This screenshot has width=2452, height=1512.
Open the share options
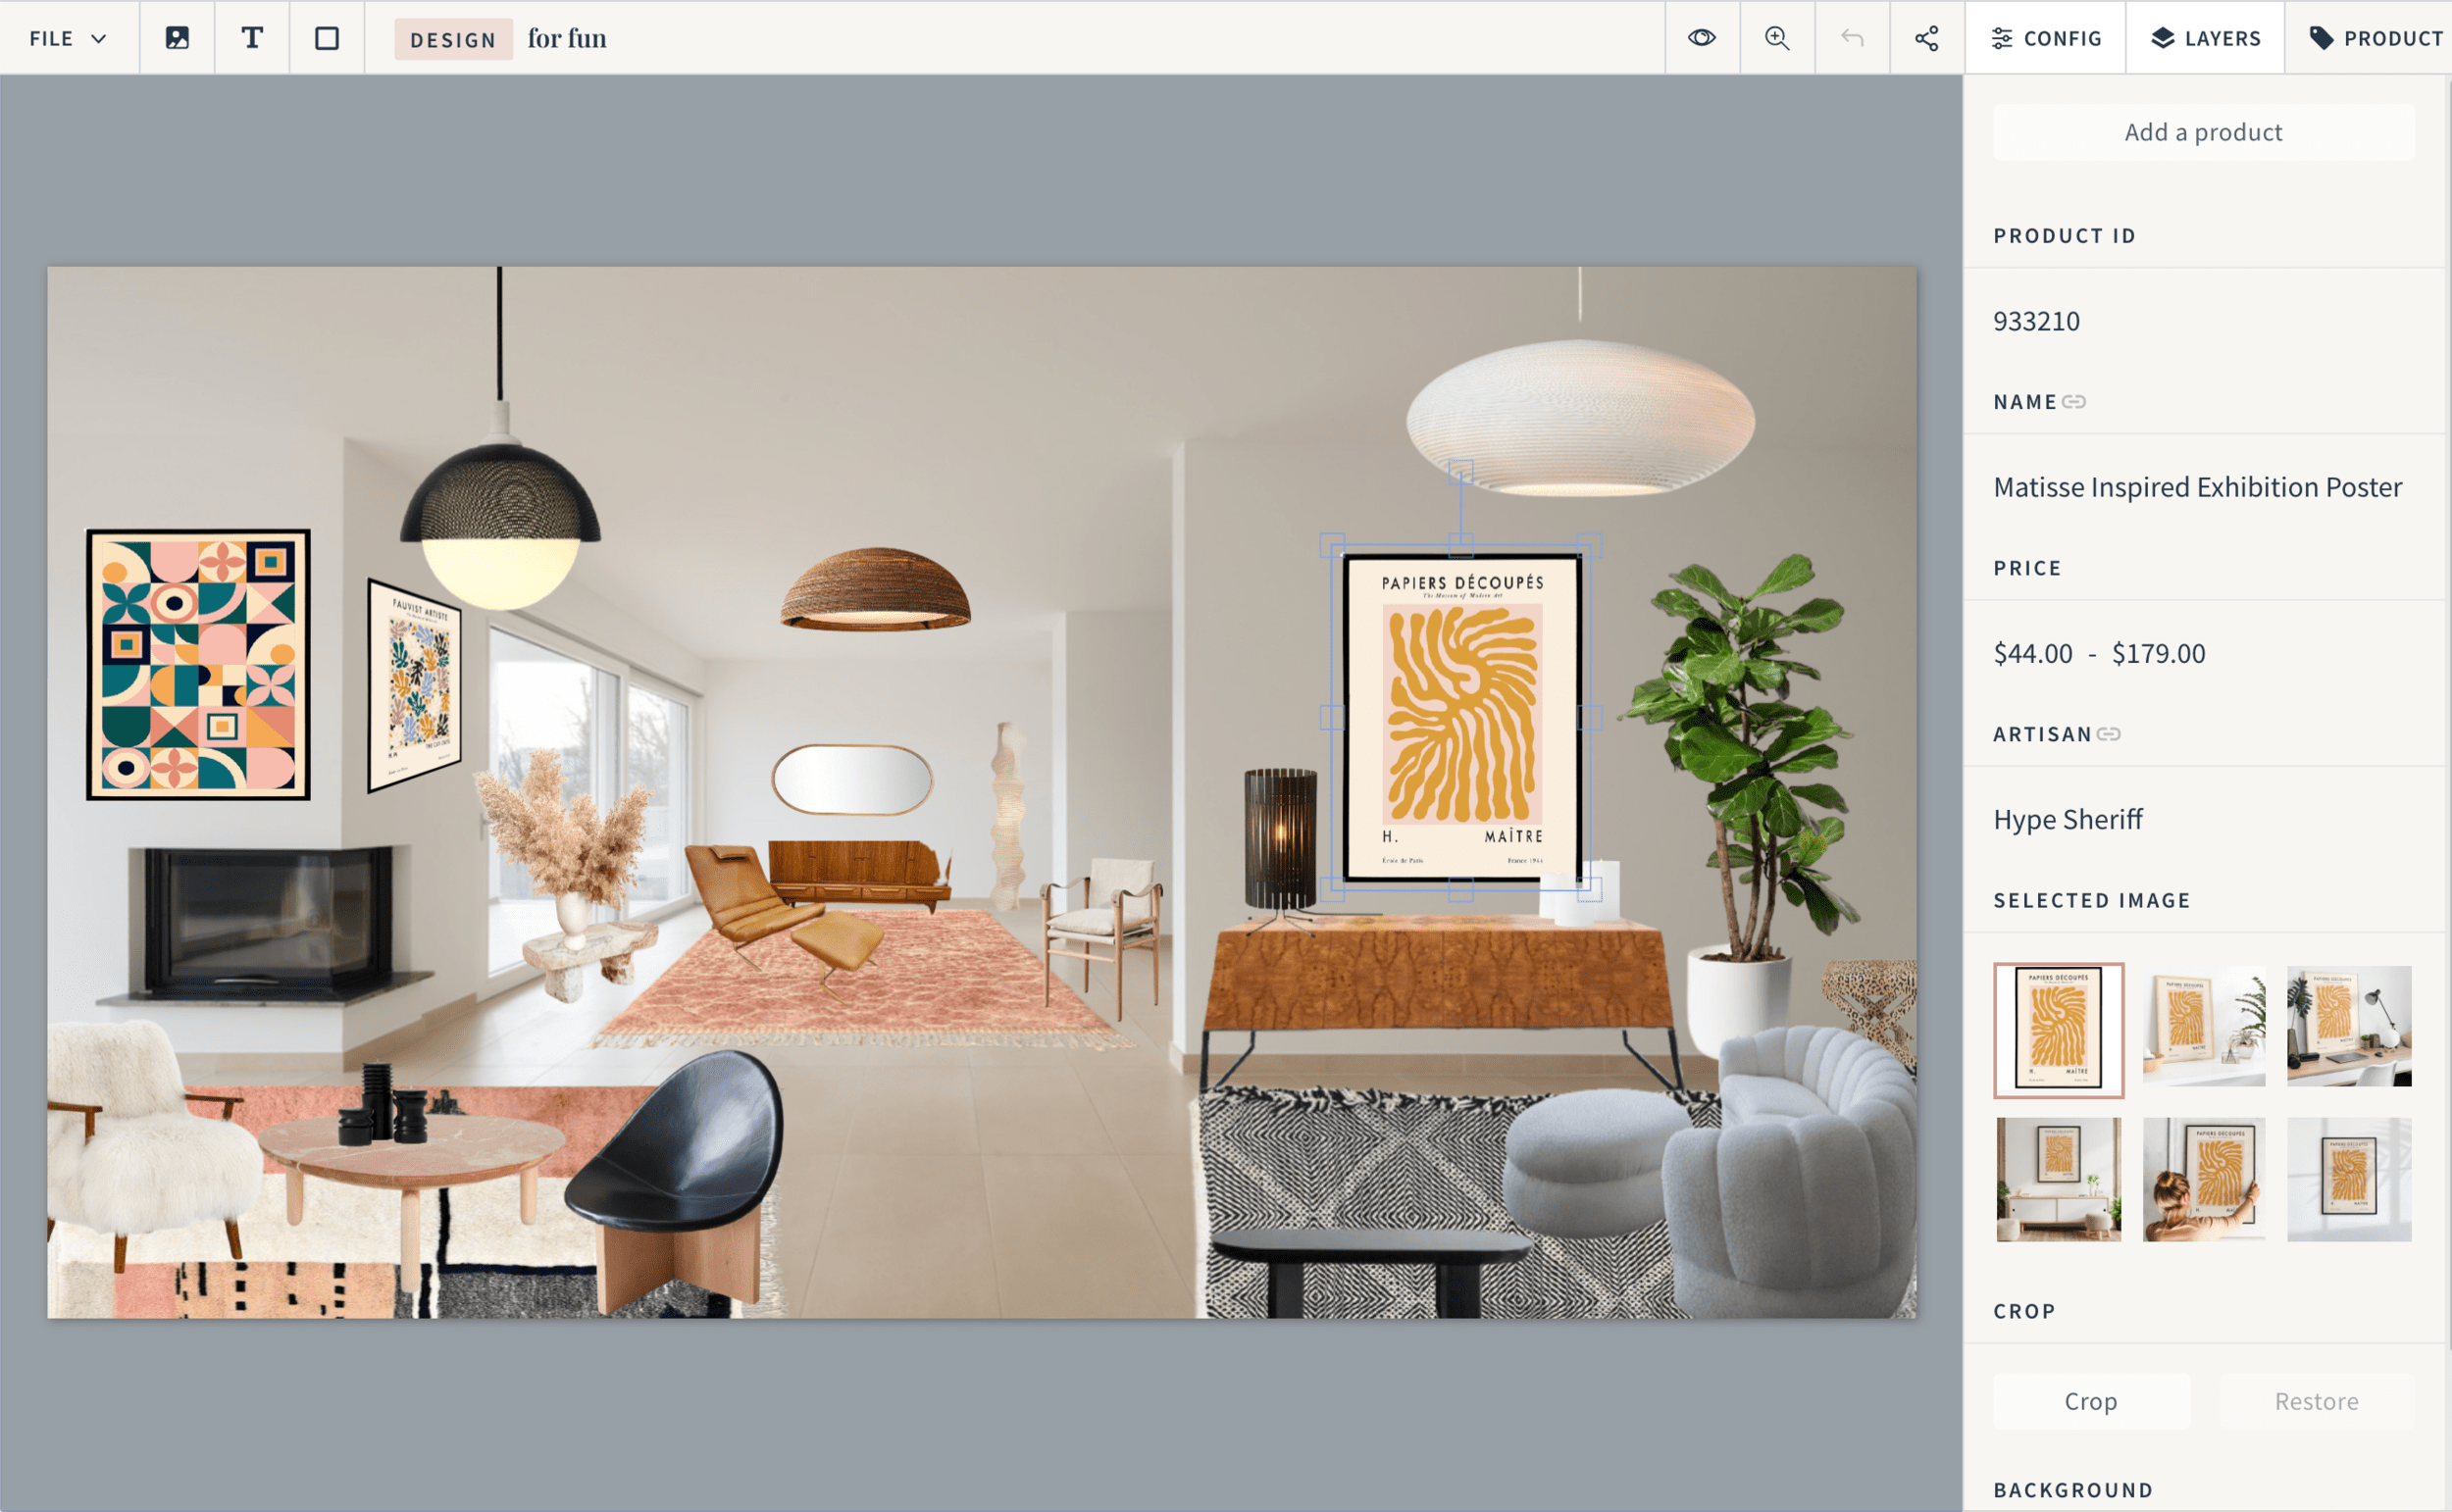coord(1926,38)
